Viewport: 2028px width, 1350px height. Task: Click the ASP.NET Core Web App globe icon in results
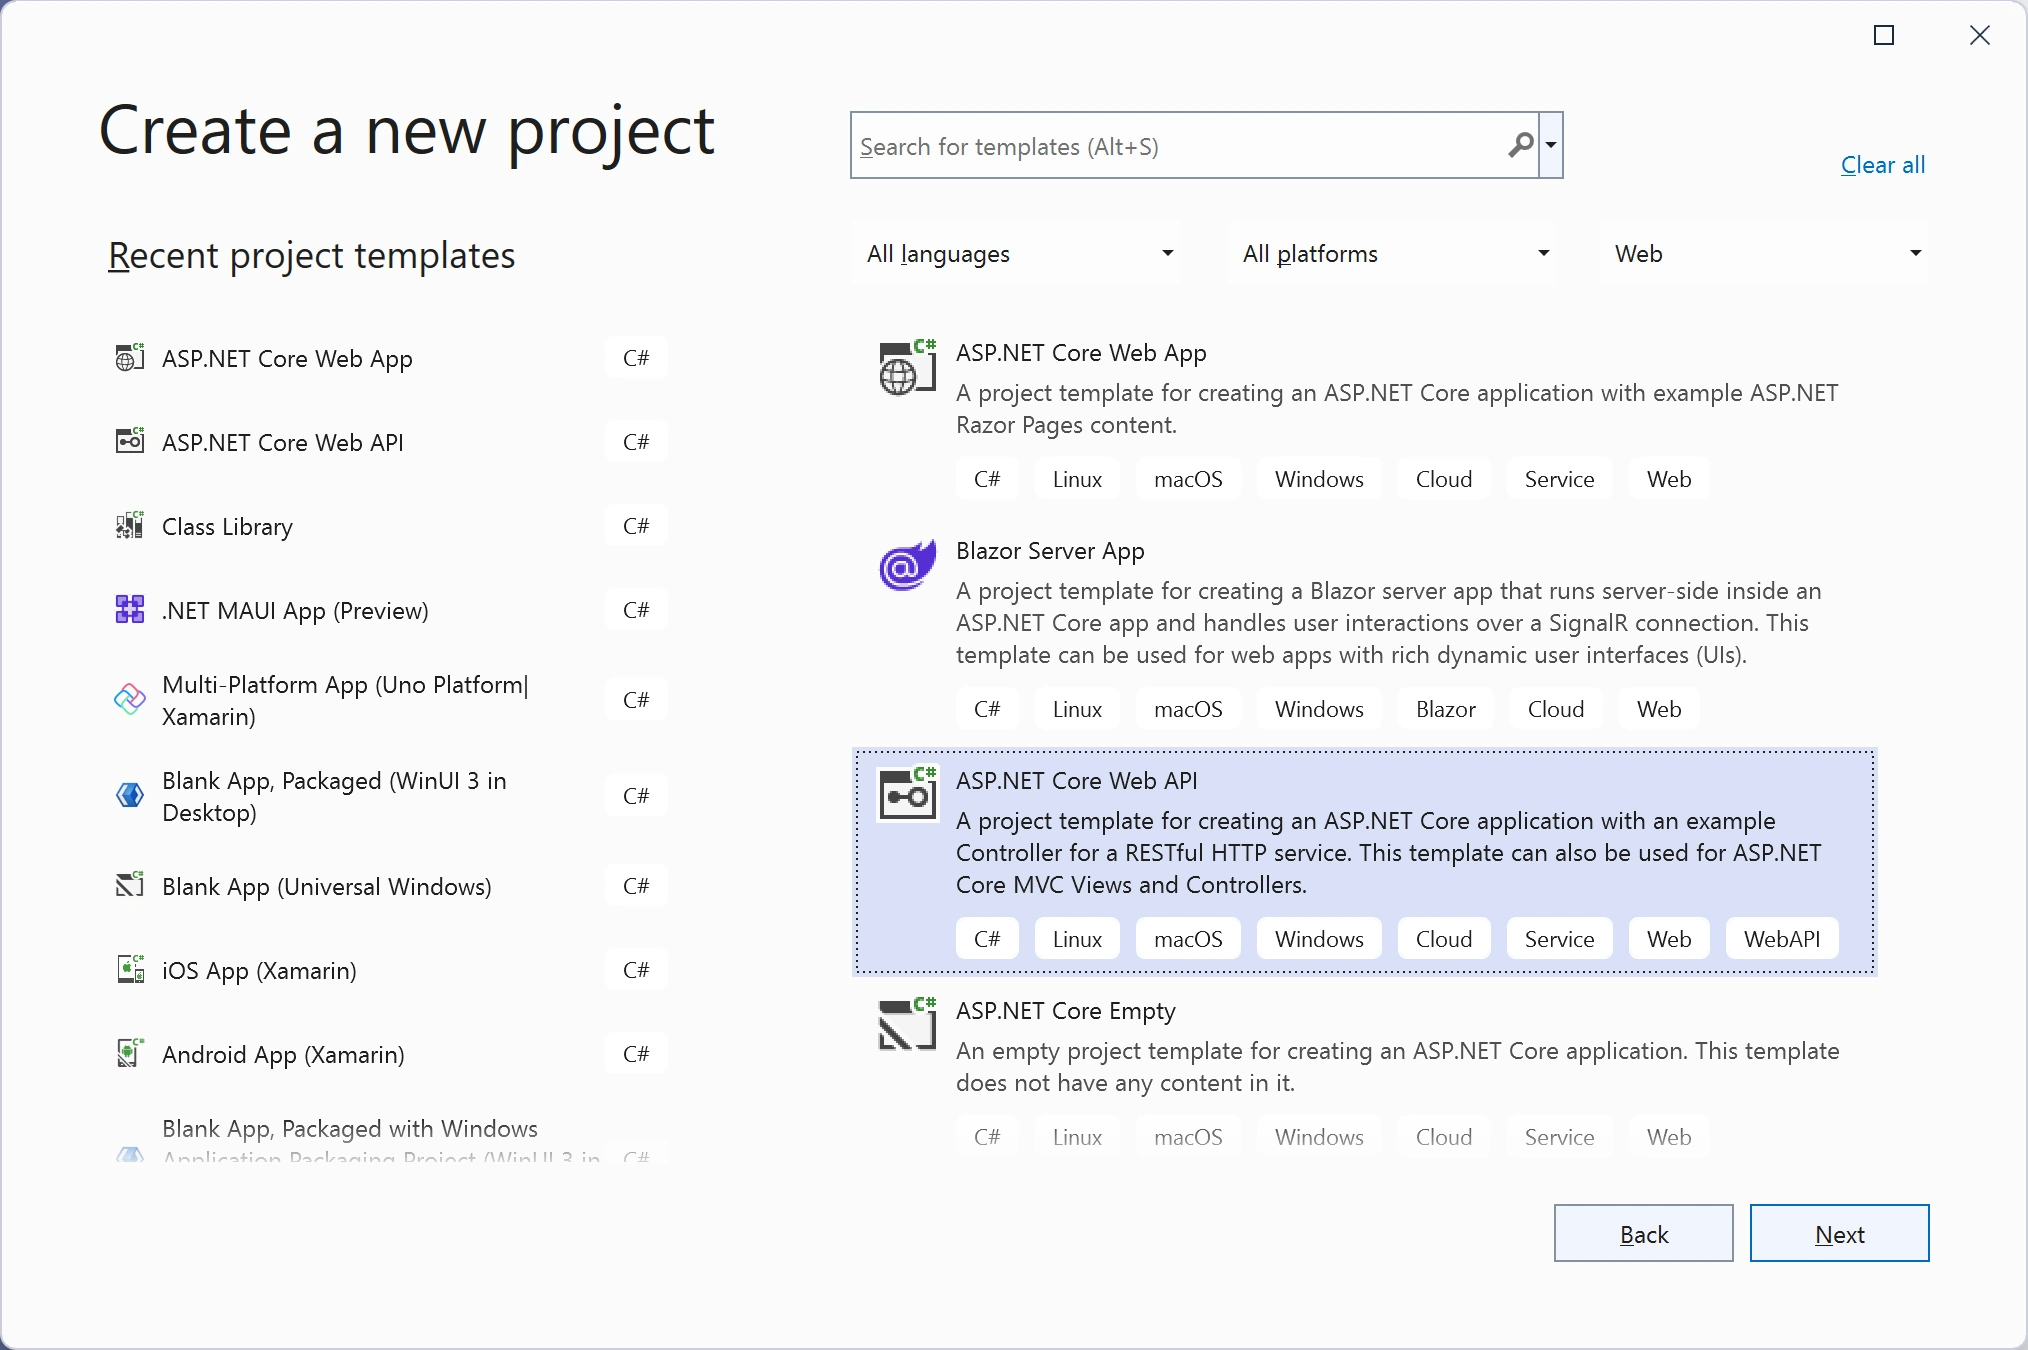[x=907, y=368]
